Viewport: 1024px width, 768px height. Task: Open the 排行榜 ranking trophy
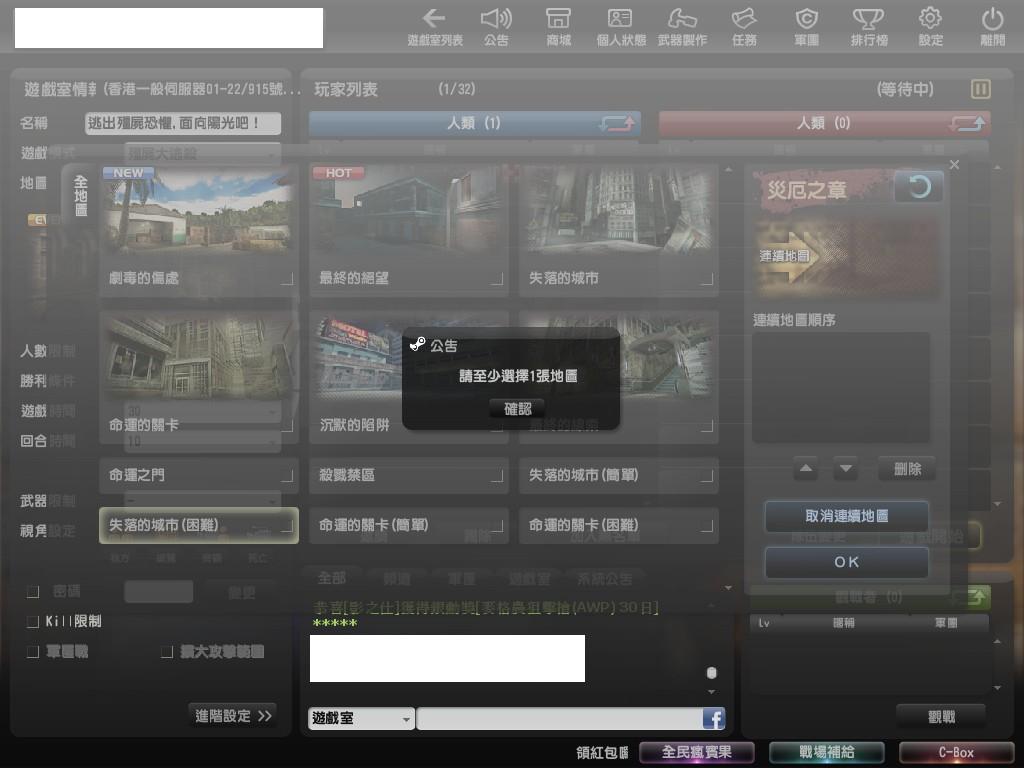click(869, 27)
